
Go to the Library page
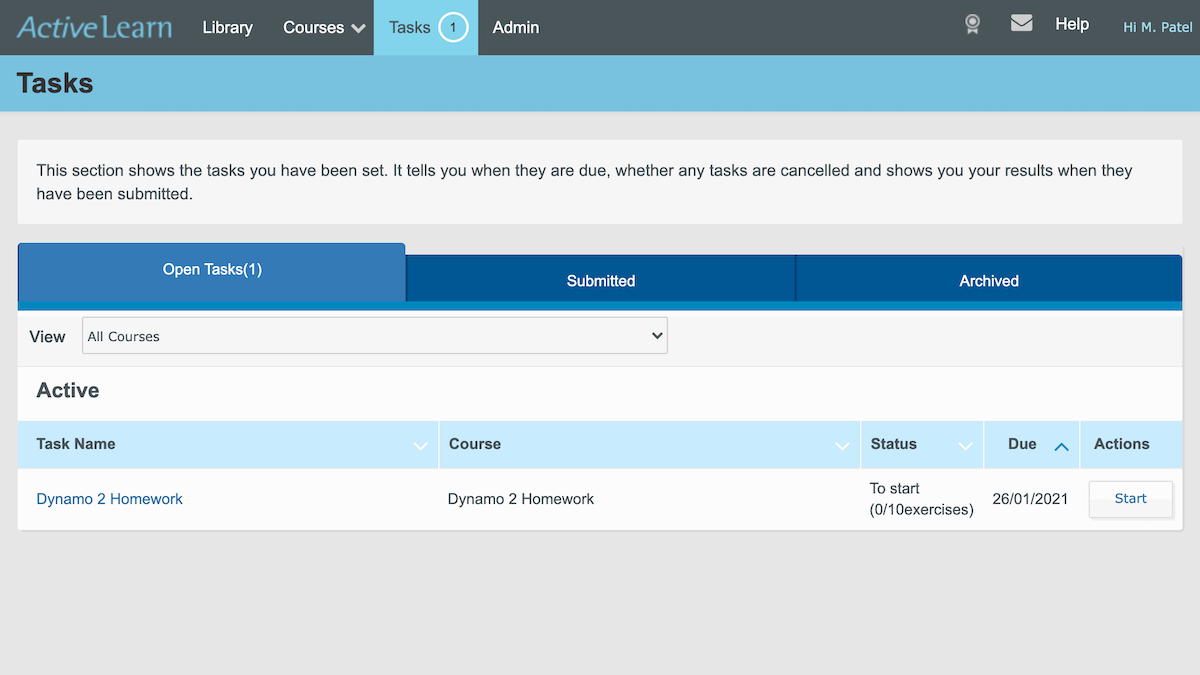point(227,27)
